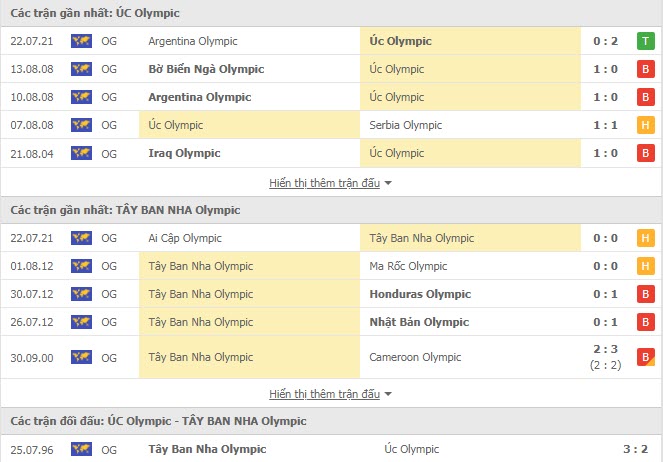Click the competition flag icon in the Cameroon Olympic row
Image resolution: width=663 pixels, height=462 pixels.
click(x=81, y=357)
